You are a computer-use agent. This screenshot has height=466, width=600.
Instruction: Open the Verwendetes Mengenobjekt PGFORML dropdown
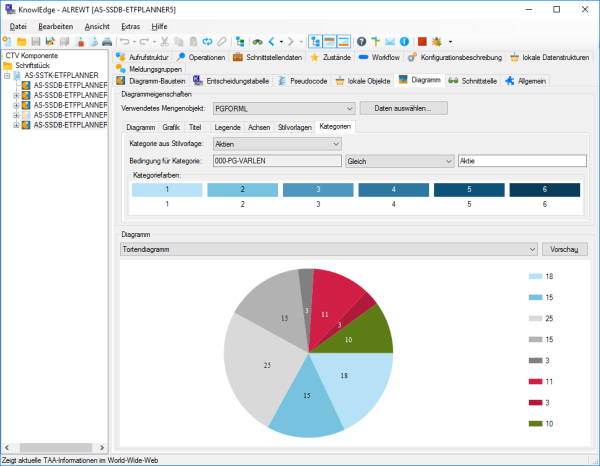(x=284, y=109)
